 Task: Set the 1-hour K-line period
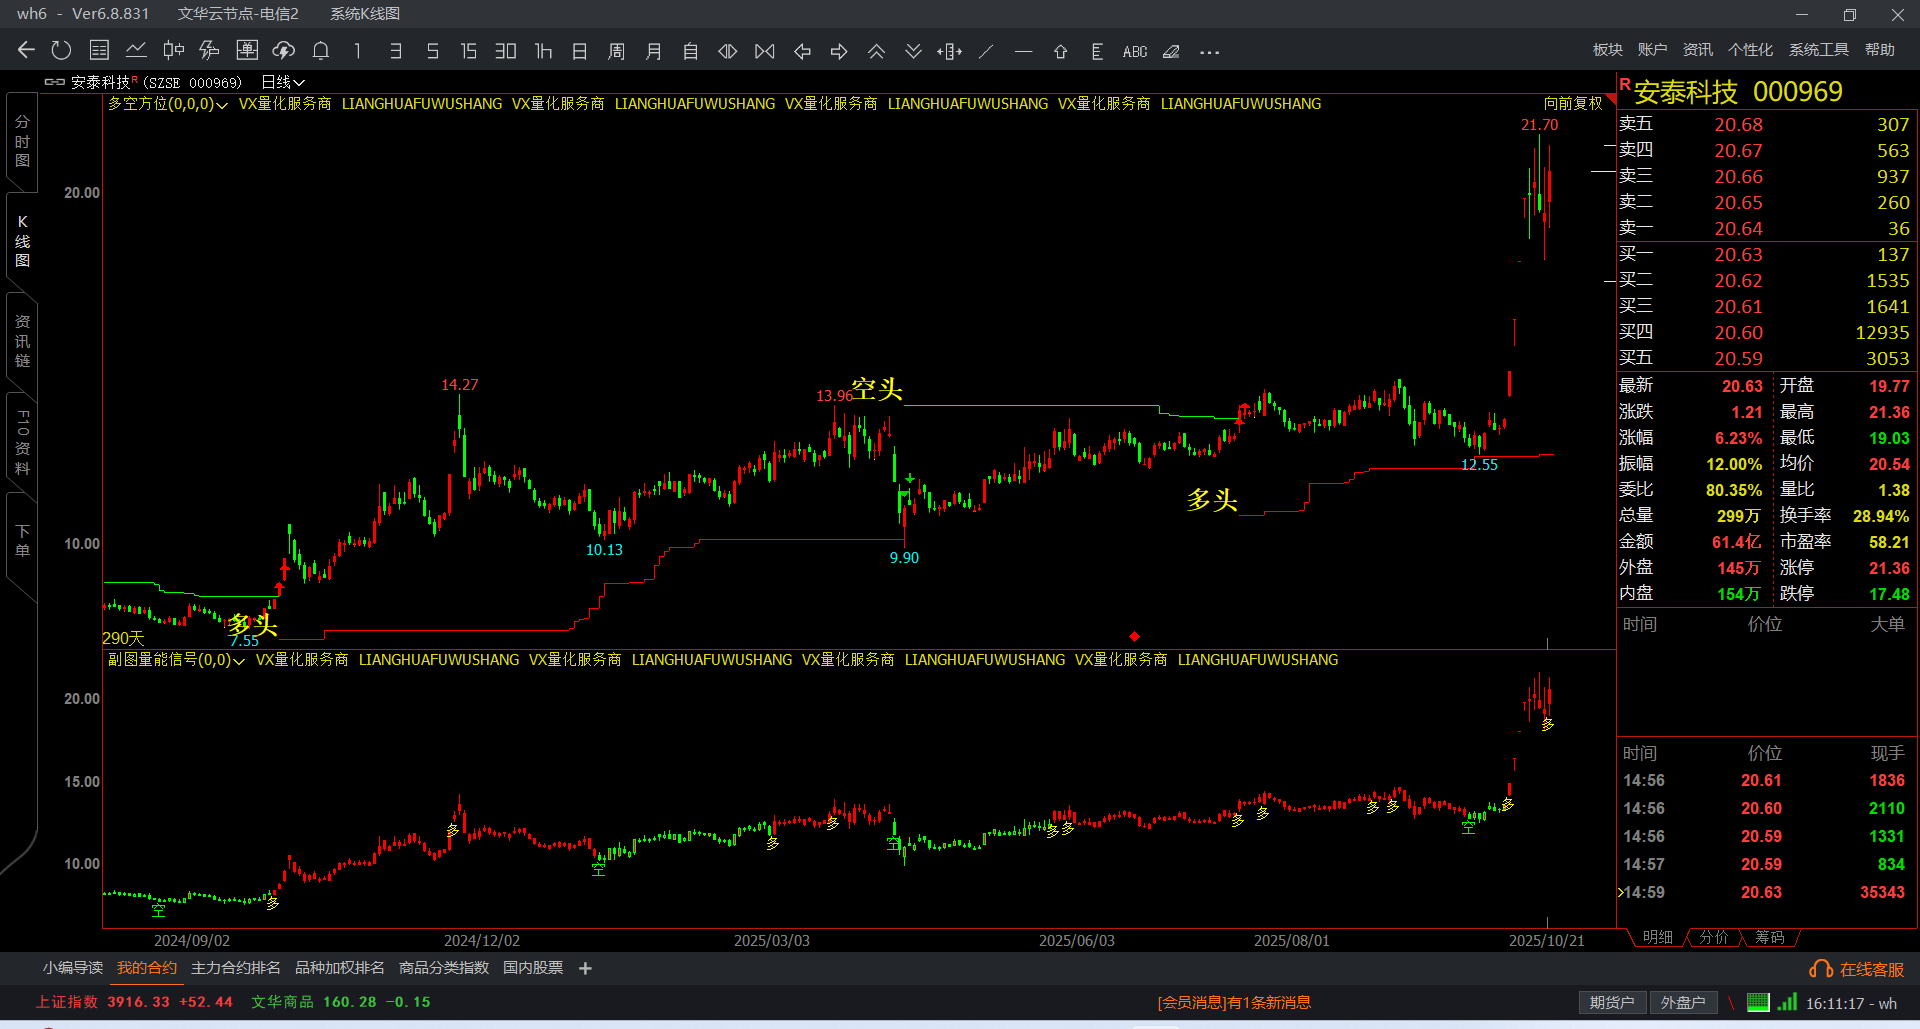click(543, 51)
